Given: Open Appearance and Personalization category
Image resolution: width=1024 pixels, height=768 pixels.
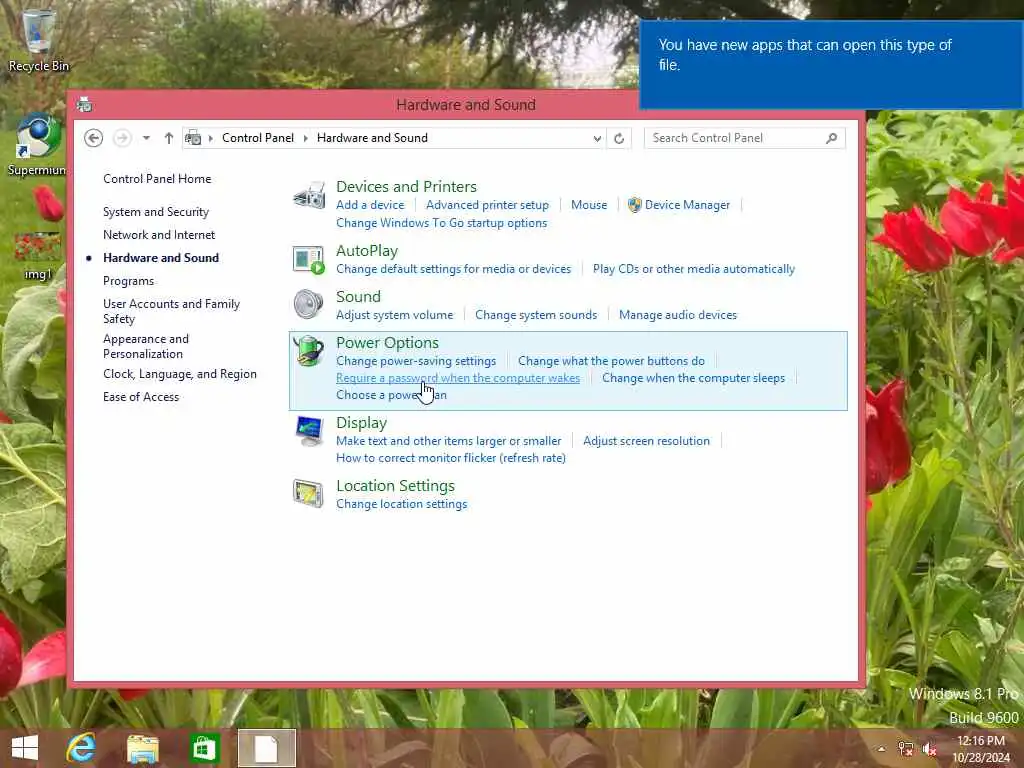Looking at the screenshot, I should pos(146,346).
